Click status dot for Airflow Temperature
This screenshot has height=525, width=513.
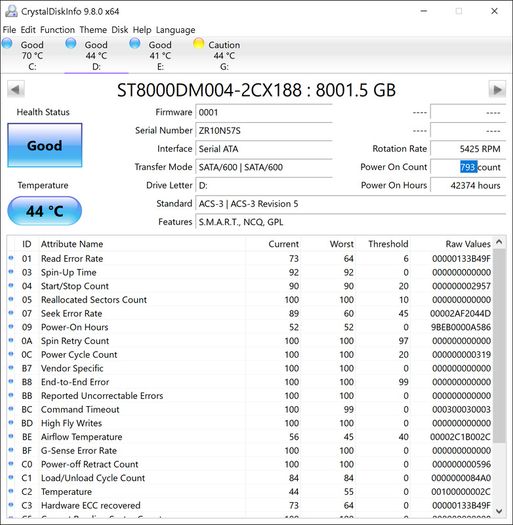(11, 436)
